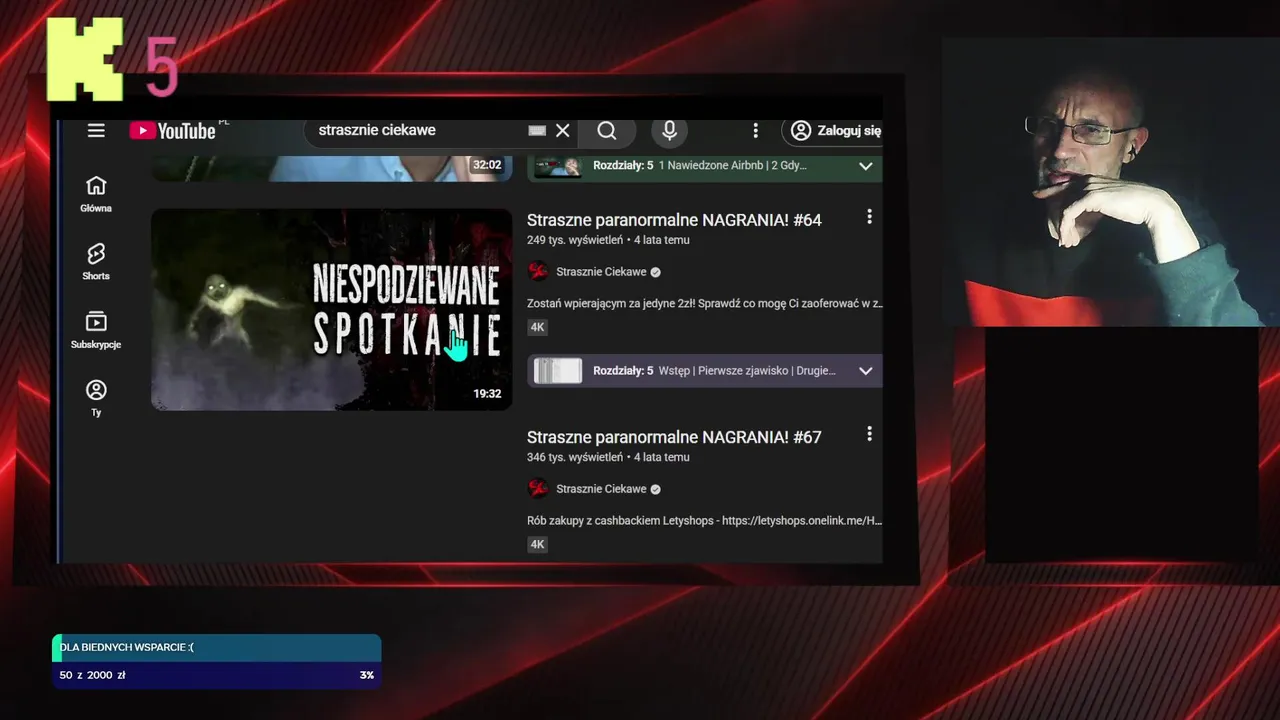This screenshot has height=720, width=1280.
Task: Click '249 tys. wyświetleń' view count text
Action: pyautogui.click(x=575, y=240)
